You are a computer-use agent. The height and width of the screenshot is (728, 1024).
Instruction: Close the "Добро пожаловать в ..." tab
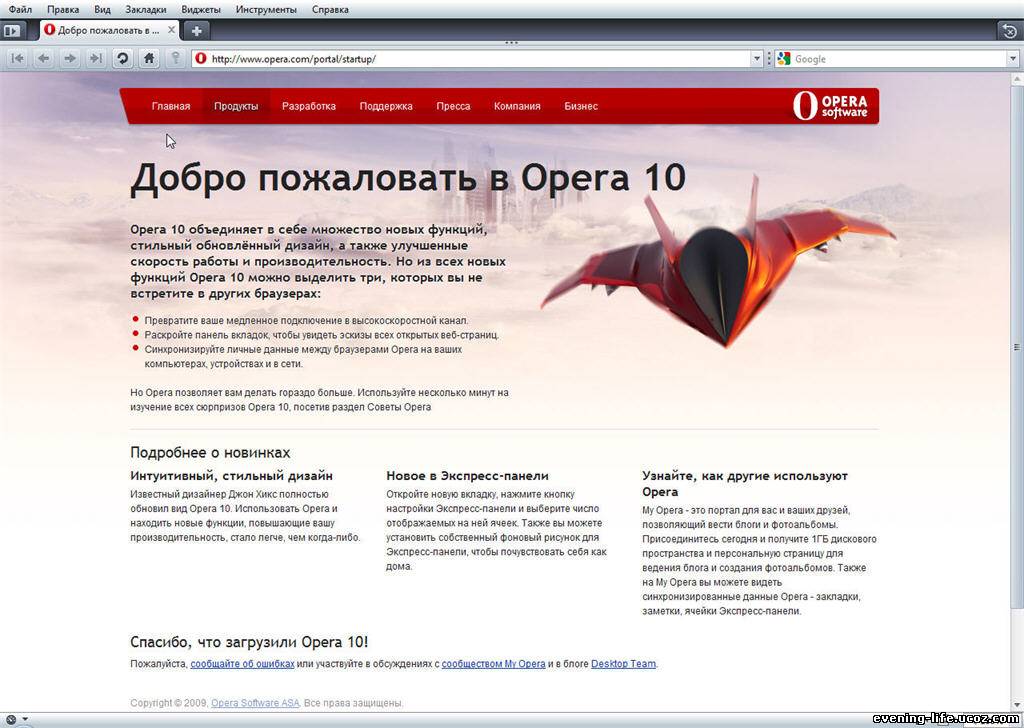pos(171,30)
